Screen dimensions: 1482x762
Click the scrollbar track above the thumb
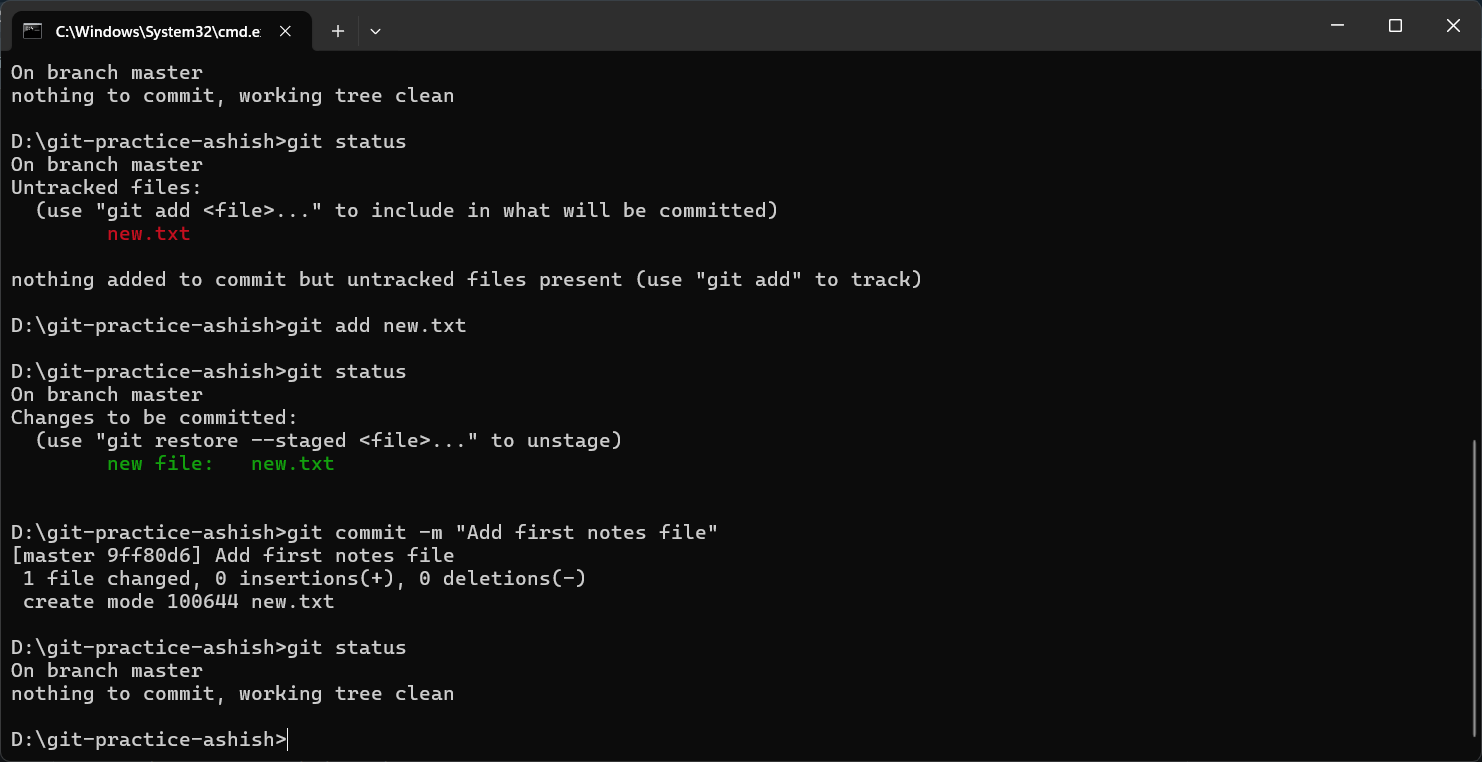1473,250
